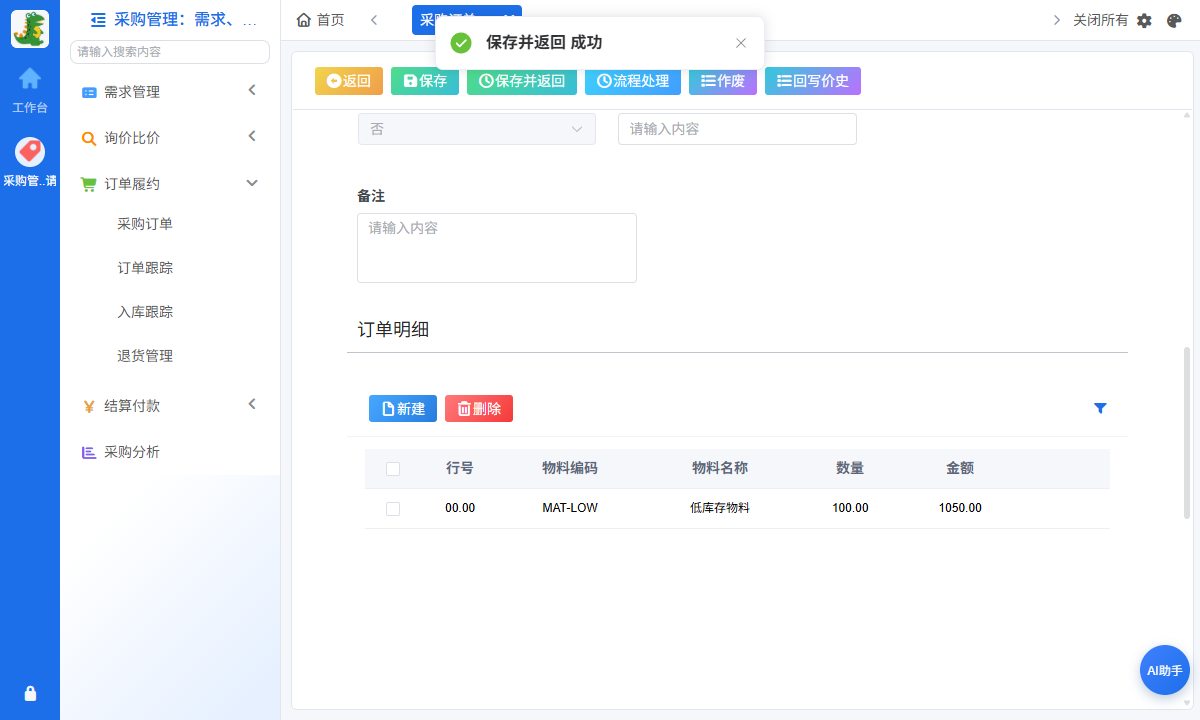Click the amount cell 1050.00
This screenshot has height=720, width=1200.
point(960,508)
